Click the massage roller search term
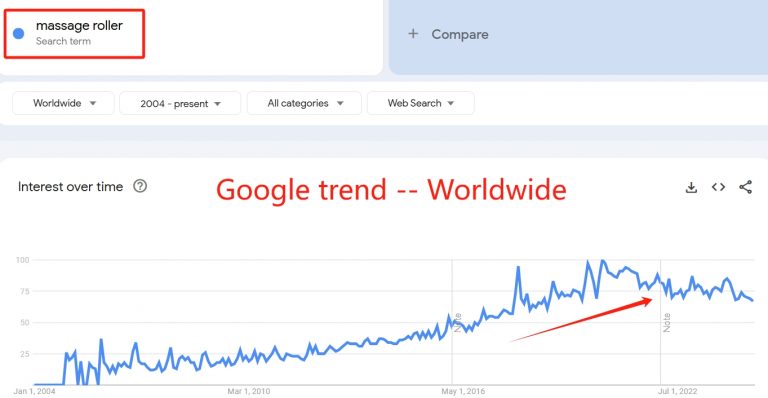This screenshot has height=398, width=768. click(x=79, y=25)
